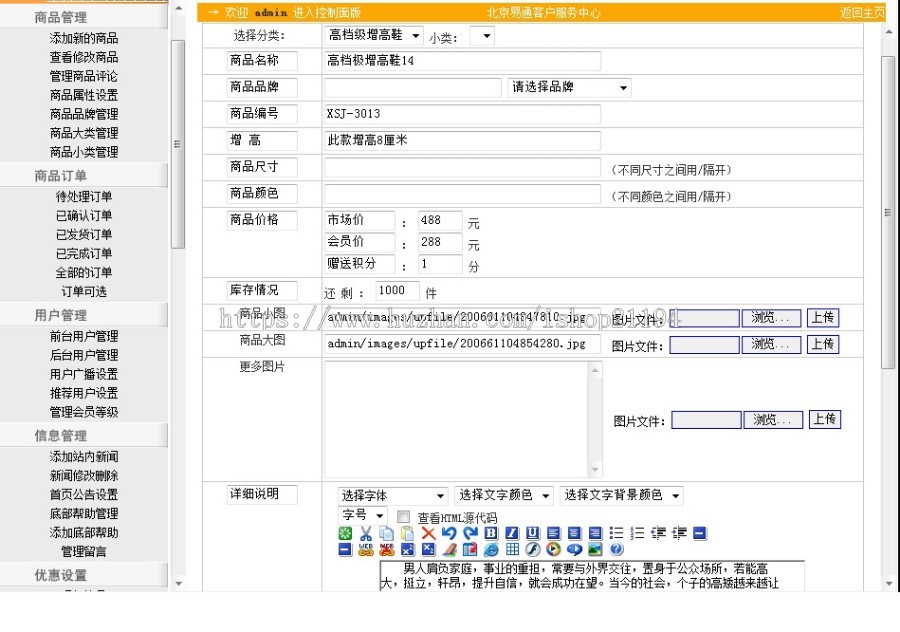Click the Undo icon in the editor toolbar
900x632 pixels.
point(449,533)
